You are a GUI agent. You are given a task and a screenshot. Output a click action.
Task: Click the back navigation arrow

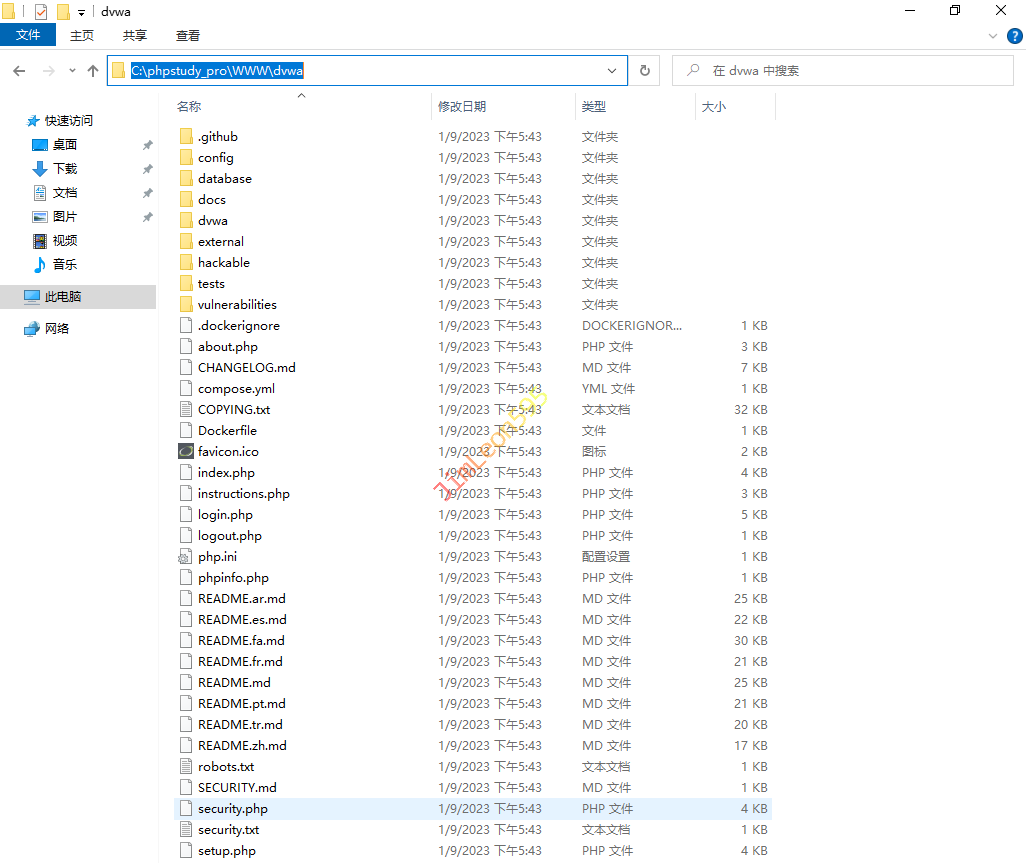tap(19, 71)
